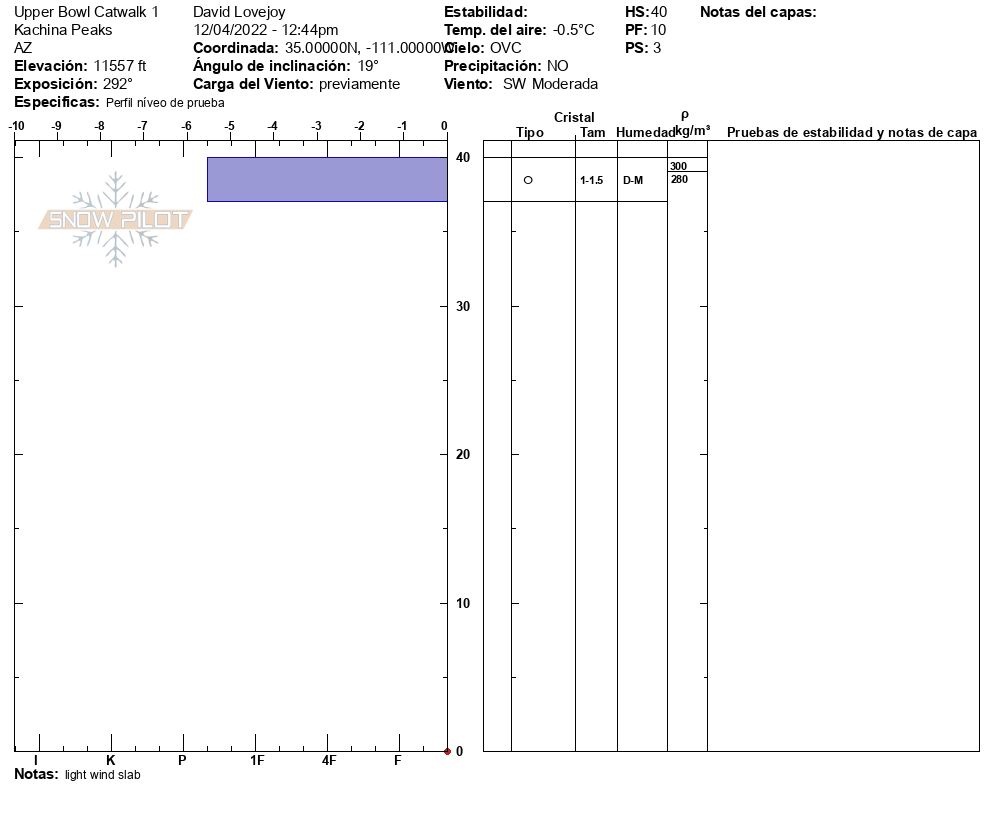Screen dimensions: 994x840
Task: Click the Tipo column header
Action: point(529,133)
